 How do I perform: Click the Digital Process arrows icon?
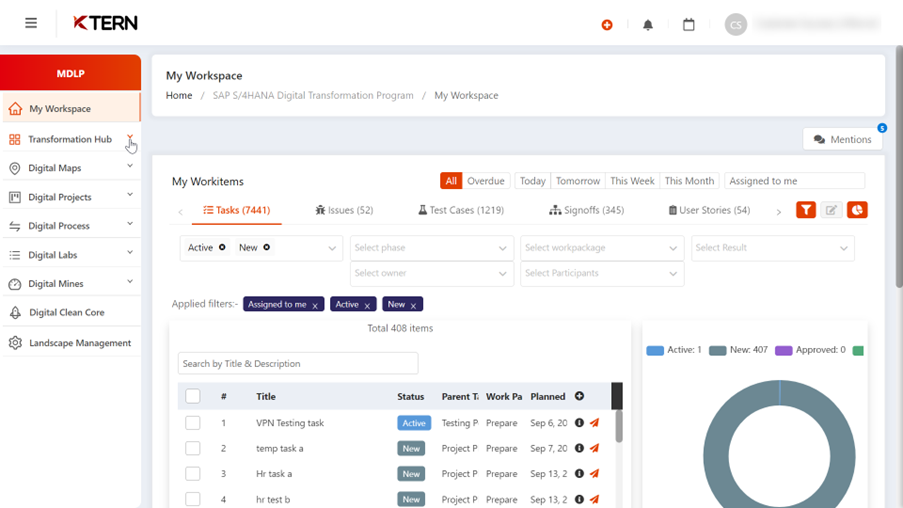[x=15, y=226]
